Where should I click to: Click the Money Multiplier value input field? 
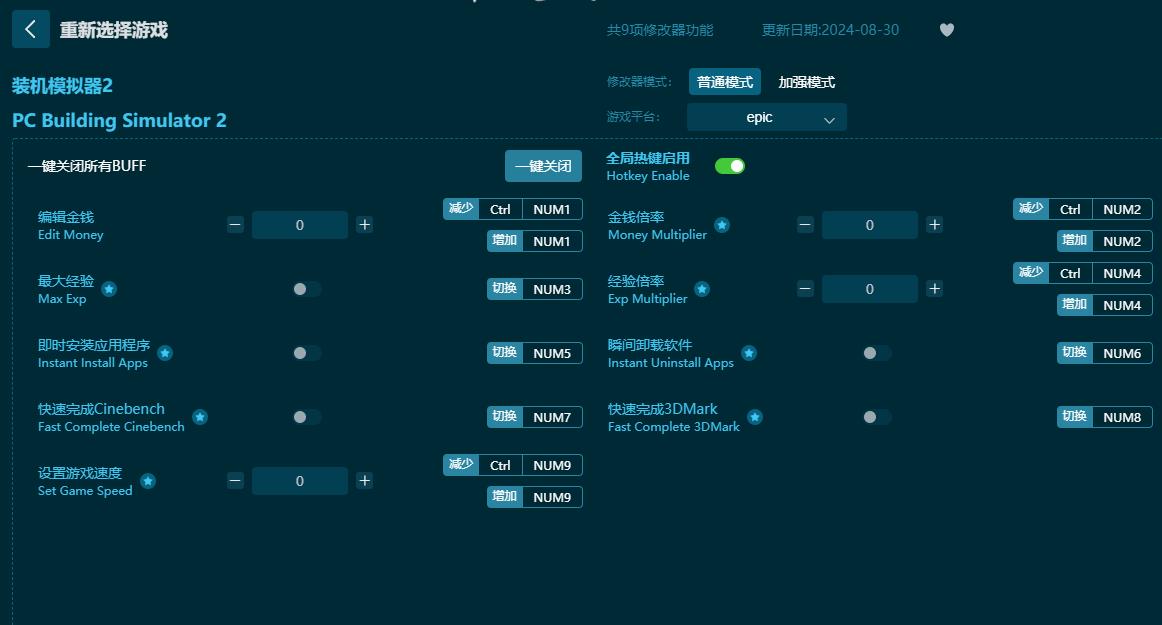point(870,225)
